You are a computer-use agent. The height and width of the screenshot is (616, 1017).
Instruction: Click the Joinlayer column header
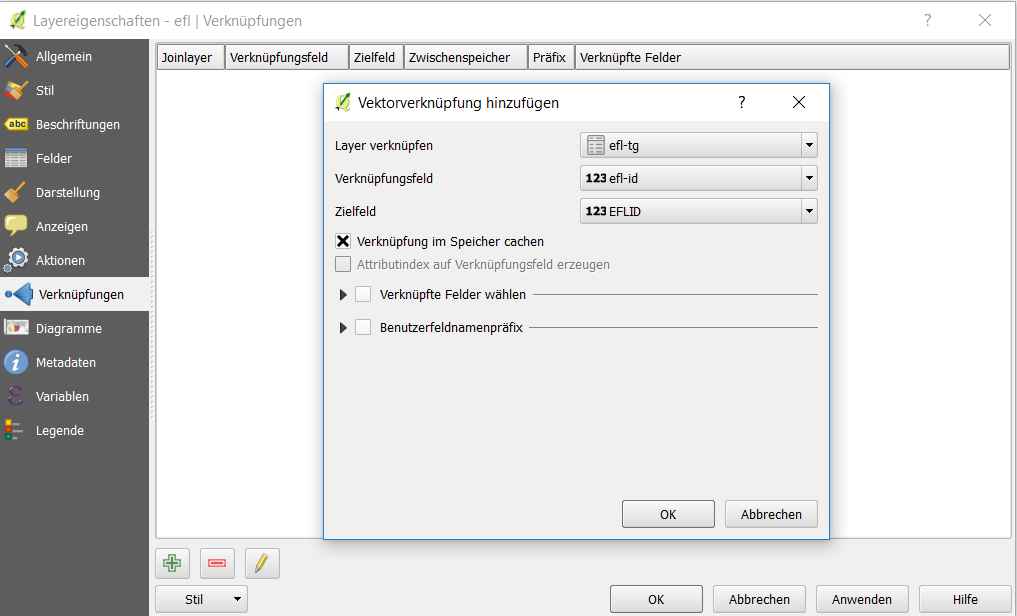187,58
